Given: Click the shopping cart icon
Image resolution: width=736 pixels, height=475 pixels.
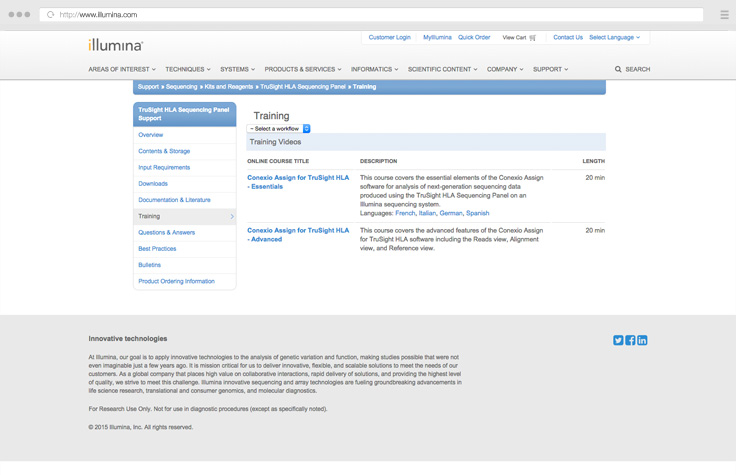Looking at the screenshot, I should (x=533, y=38).
